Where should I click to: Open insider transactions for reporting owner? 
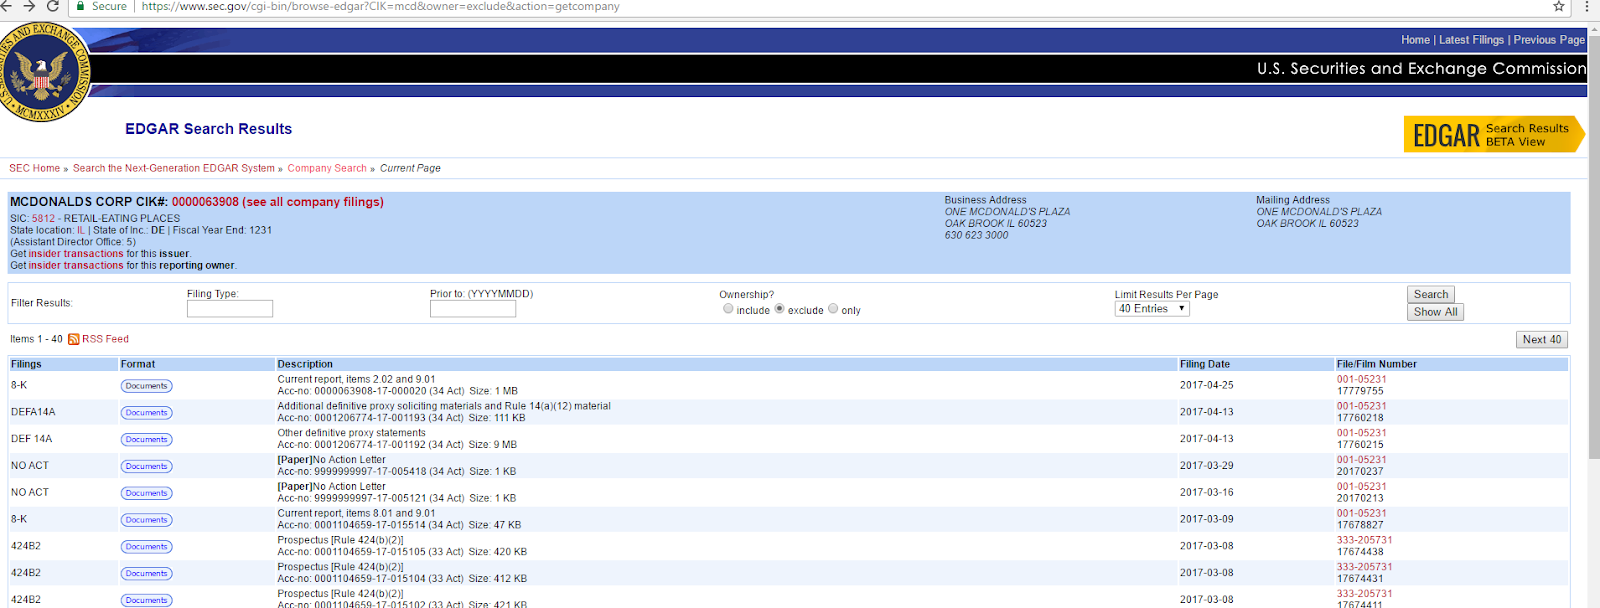76,266
